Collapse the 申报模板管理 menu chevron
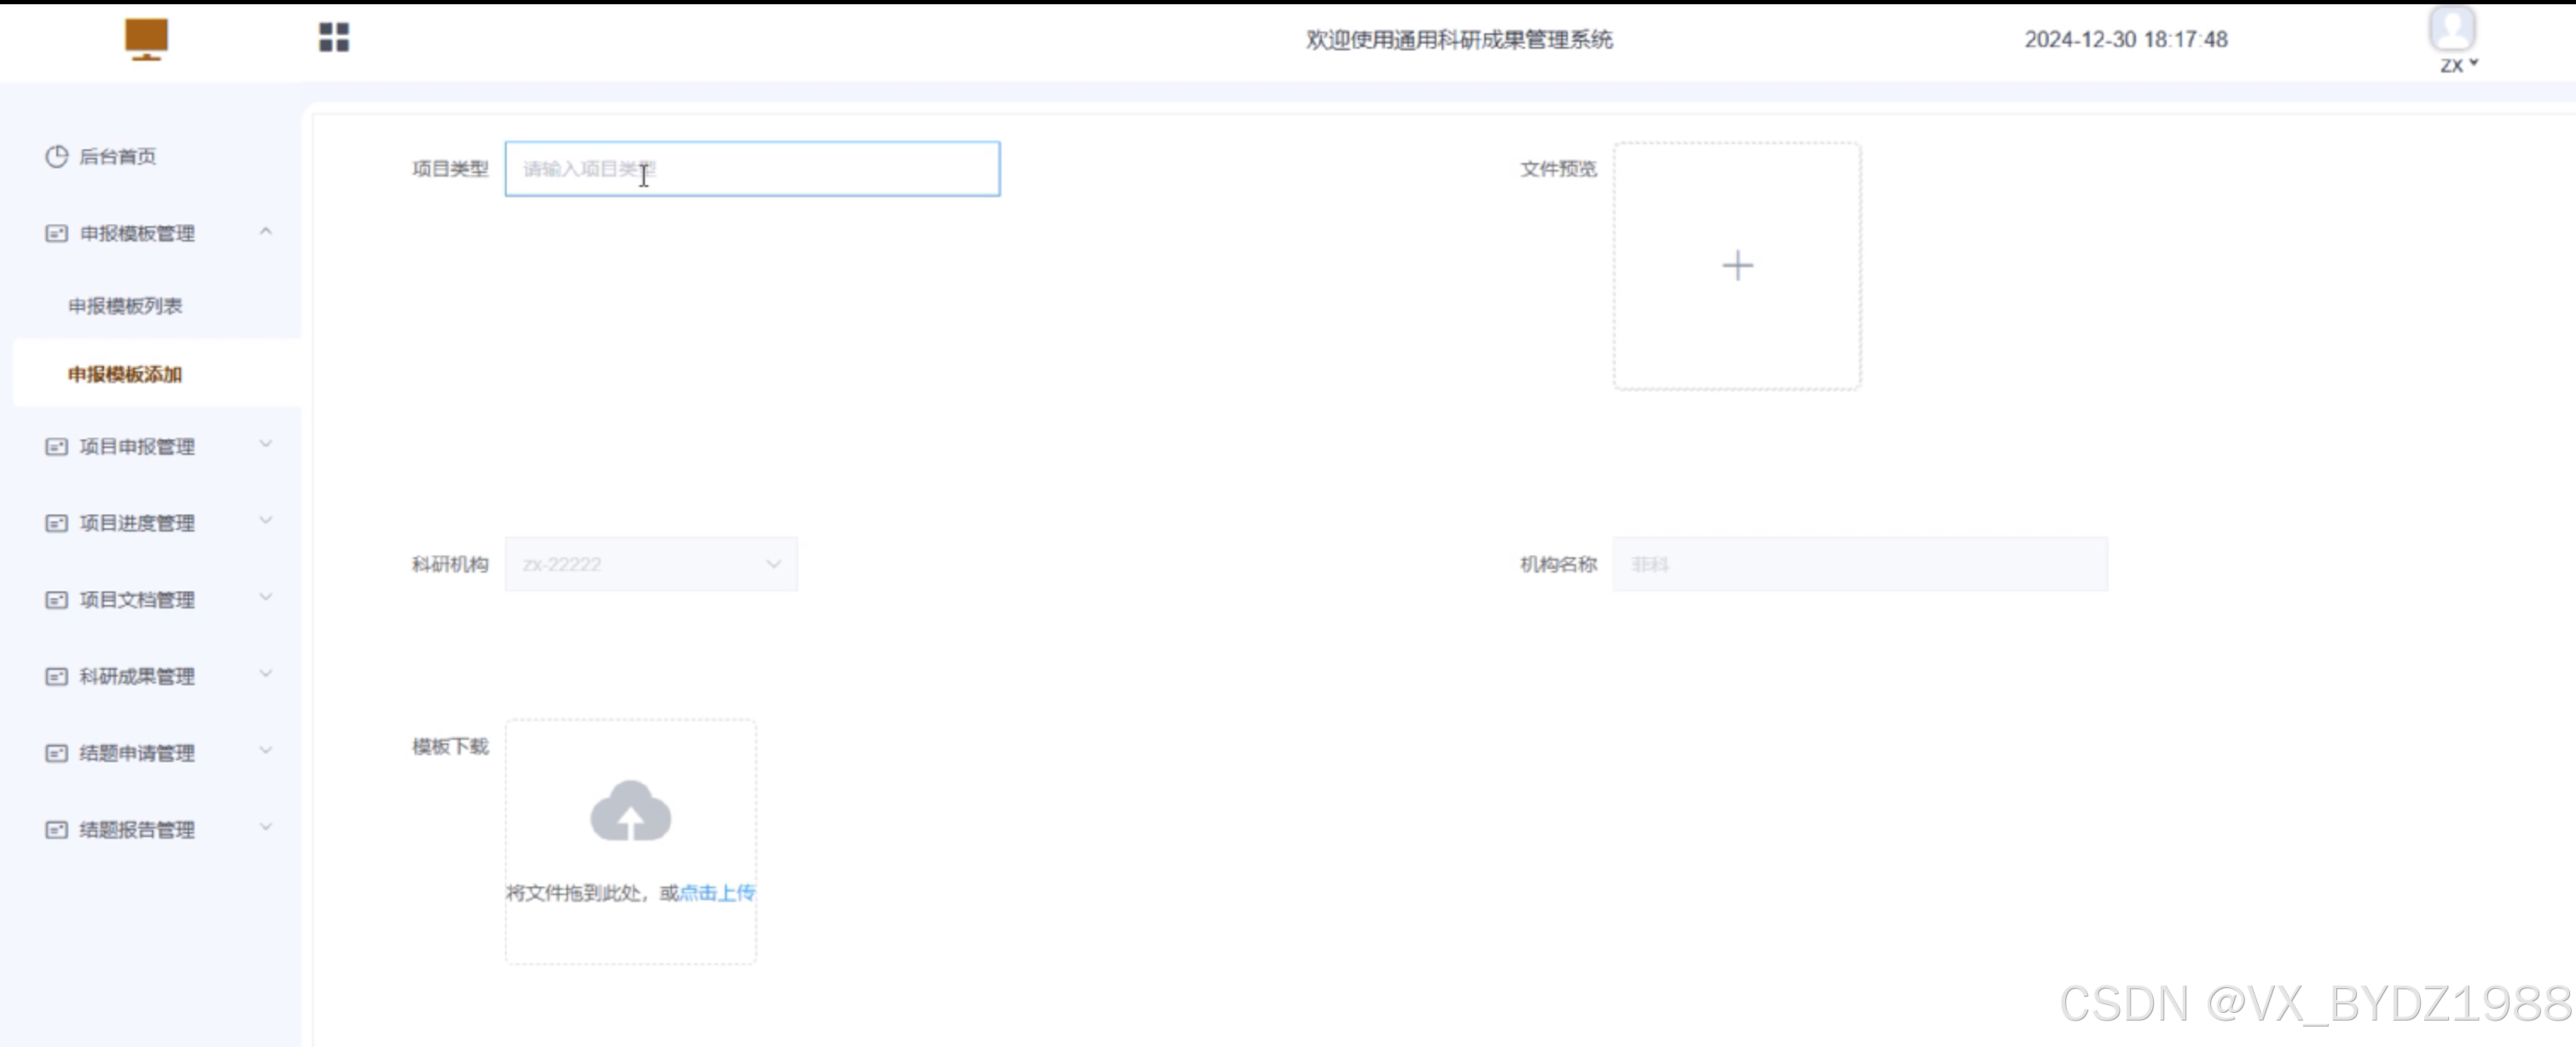The width and height of the screenshot is (2576, 1047). click(x=265, y=231)
